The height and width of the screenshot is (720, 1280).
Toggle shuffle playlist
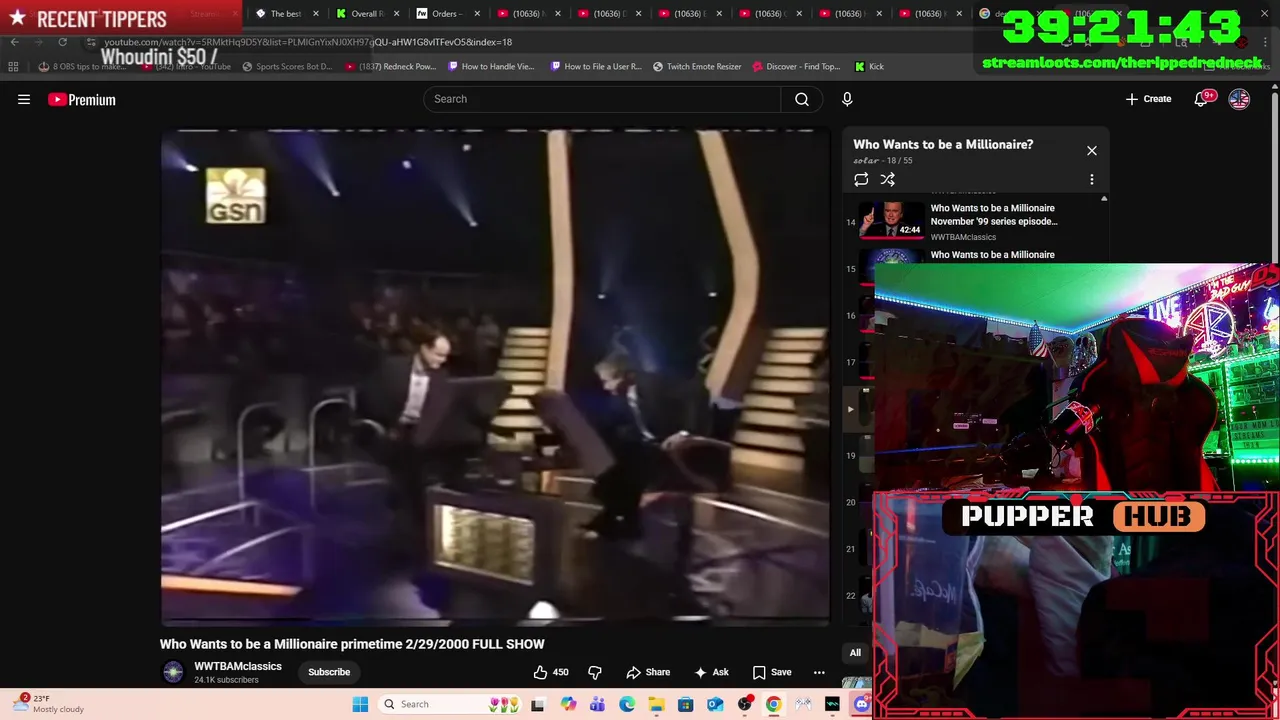pyautogui.click(x=887, y=180)
